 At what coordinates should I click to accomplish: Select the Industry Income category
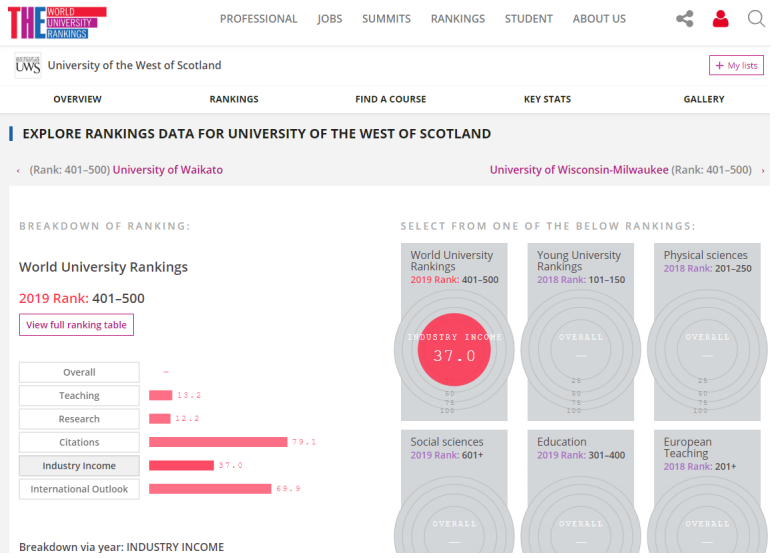coord(79,465)
